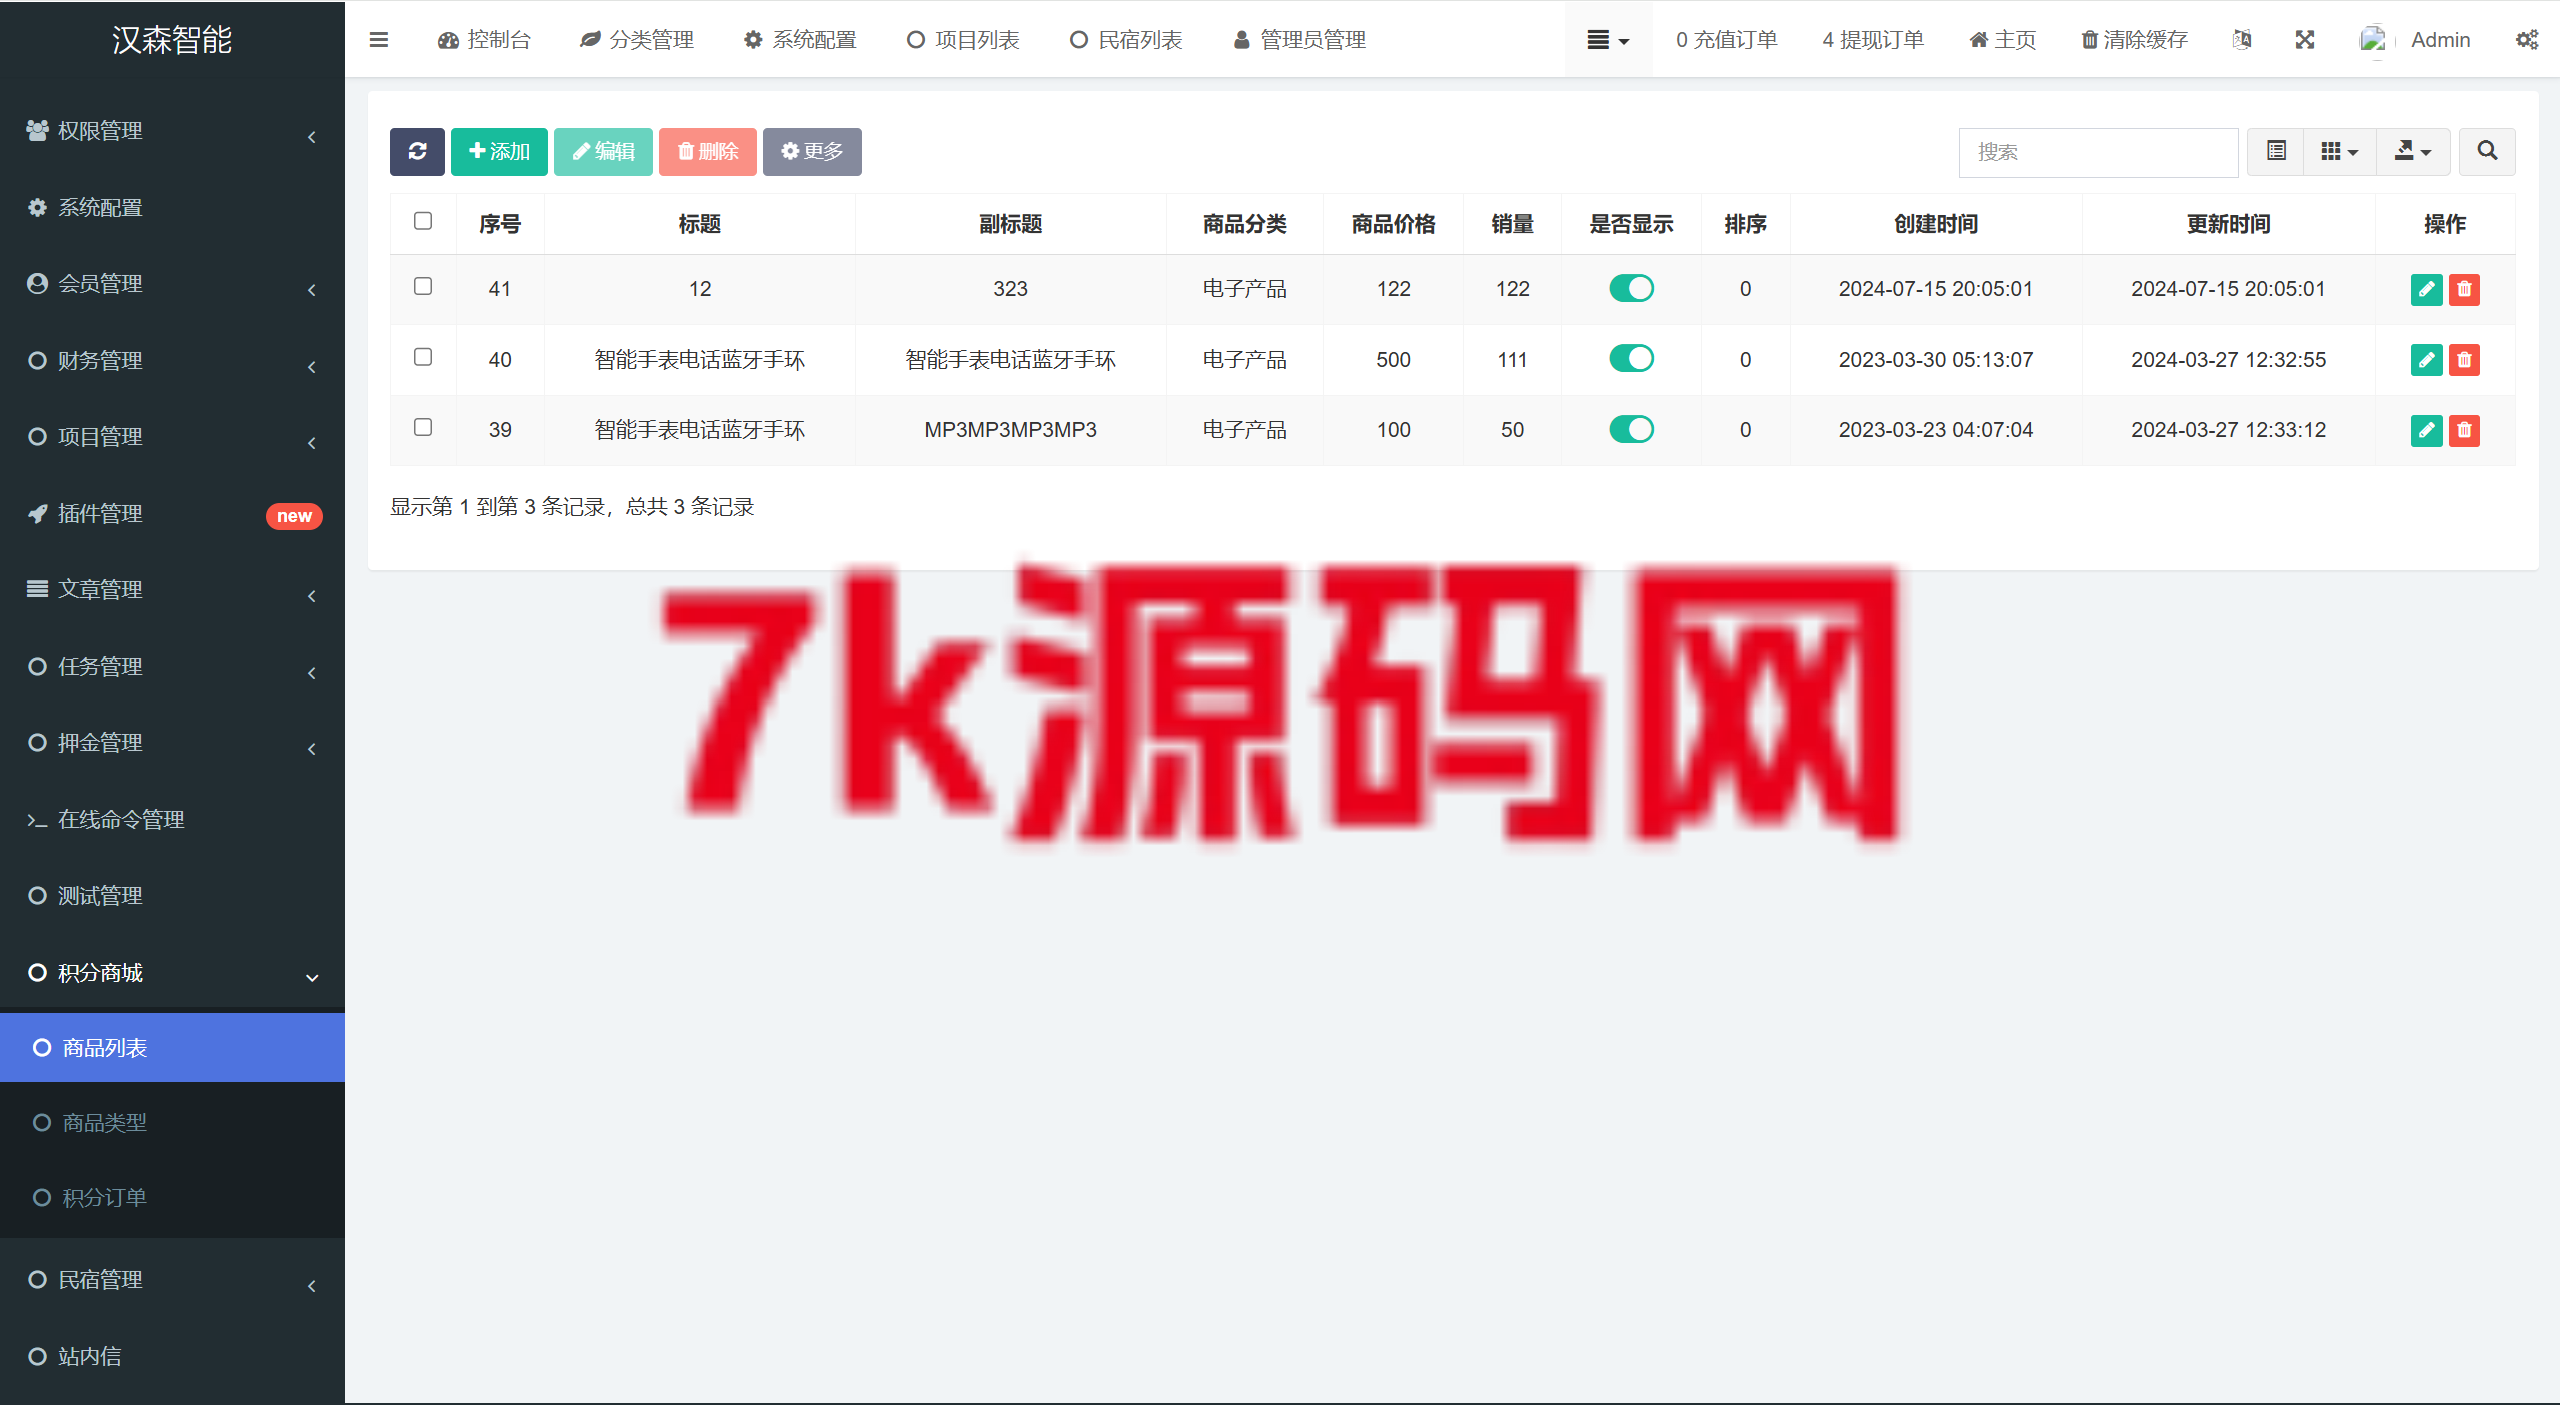This screenshot has width=2560, height=1405.
Task: Click the 清除缓存 clear cache item
Action: pos(2134,40)
